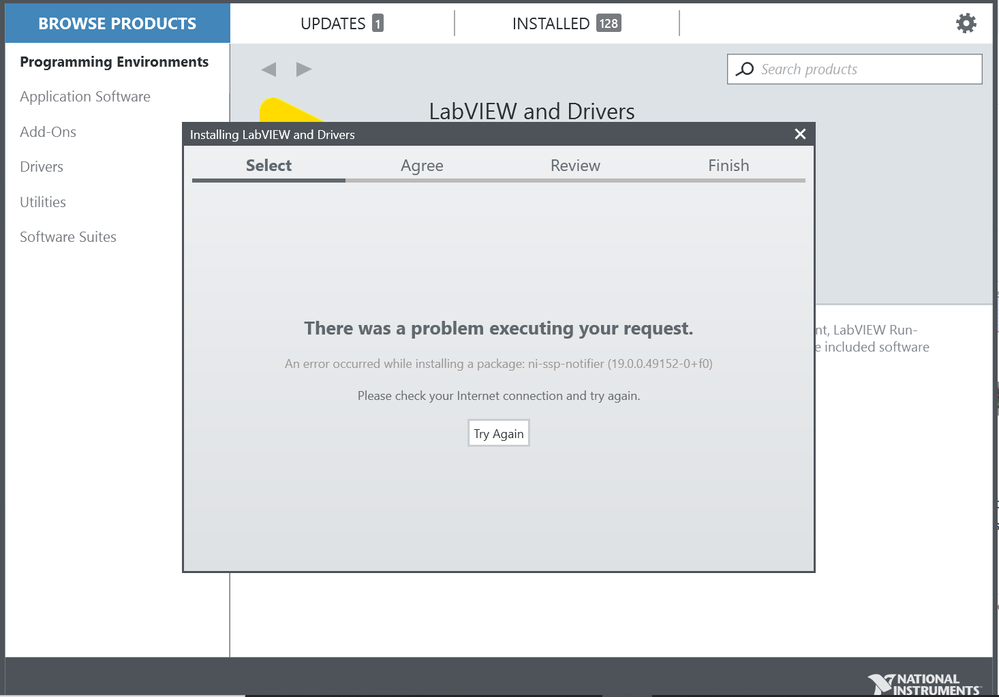The height and width of the screenshot is (697, 999).
Task: Select the Application Software category
Action: [x=85, y=97]
